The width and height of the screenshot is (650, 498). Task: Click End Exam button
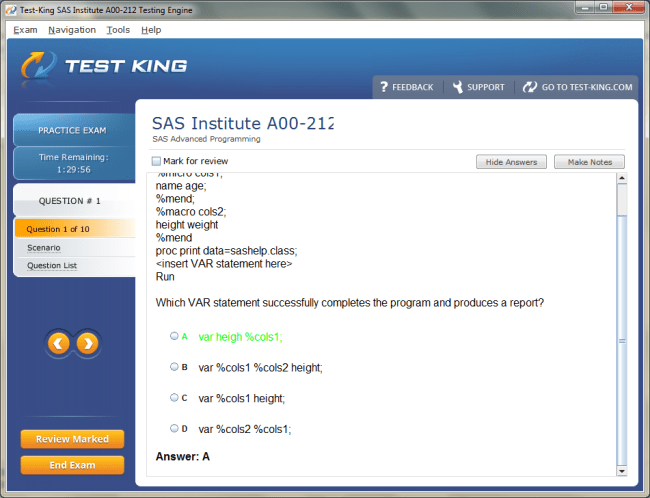72,465
